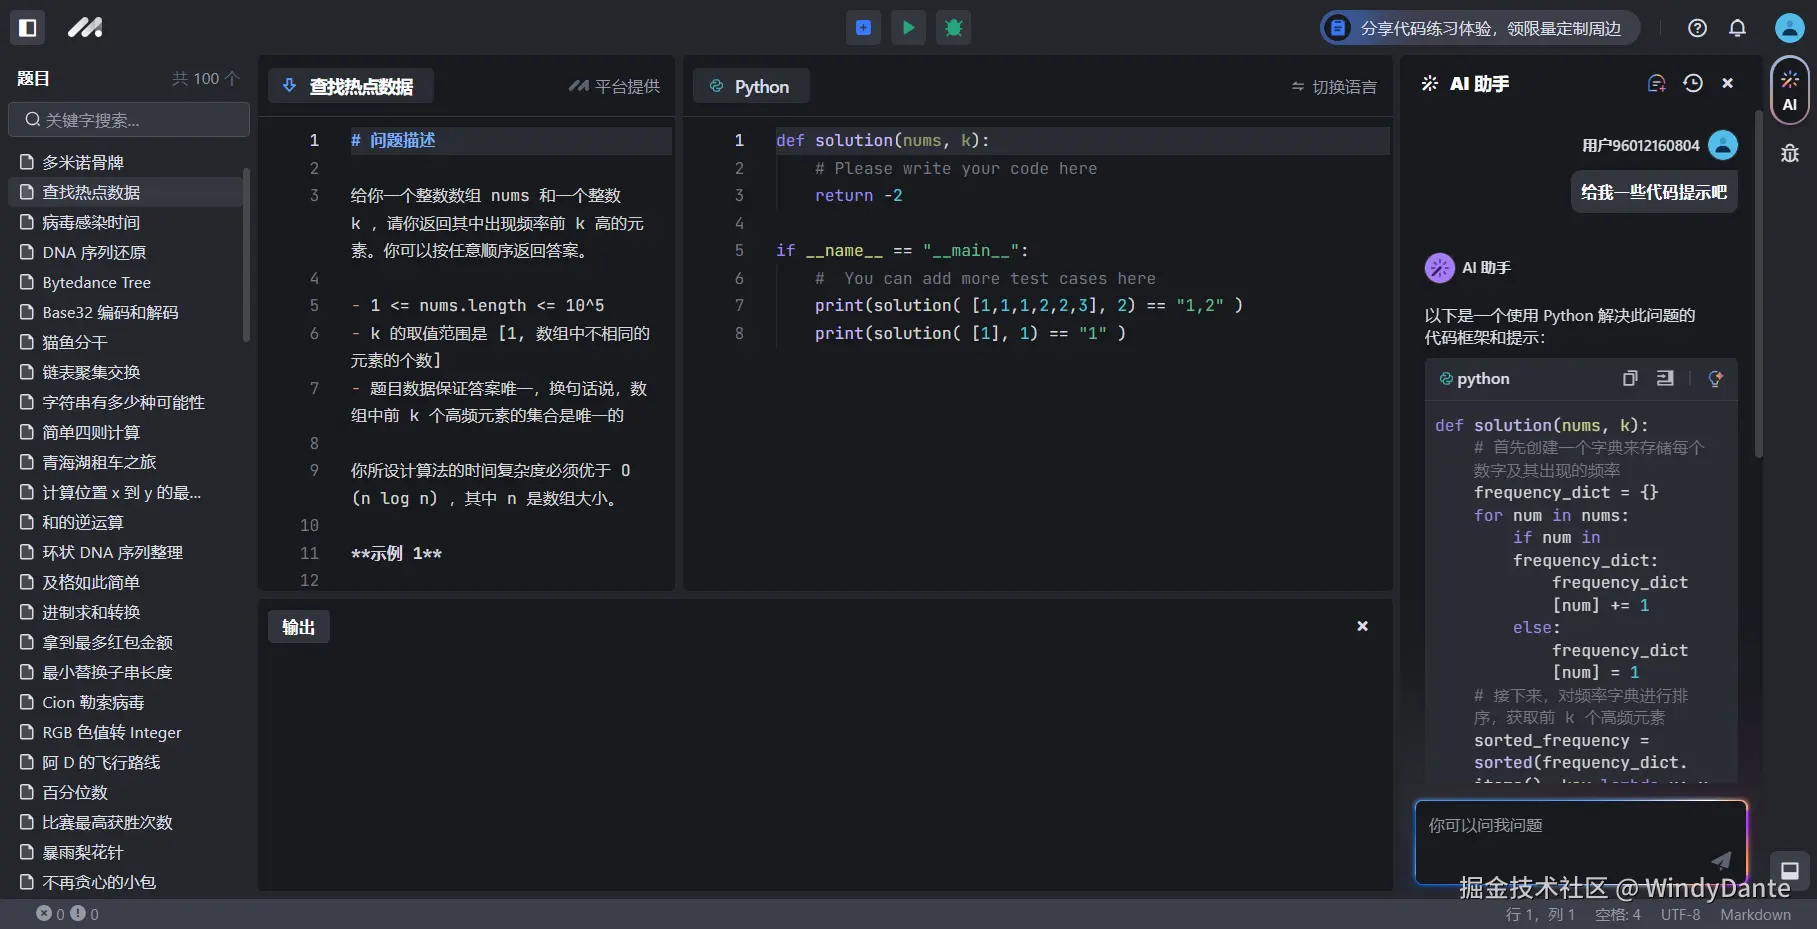Open the 切换语言 language switcher
Viewport: 1817px width, 929px height.
click(1334, 87)
